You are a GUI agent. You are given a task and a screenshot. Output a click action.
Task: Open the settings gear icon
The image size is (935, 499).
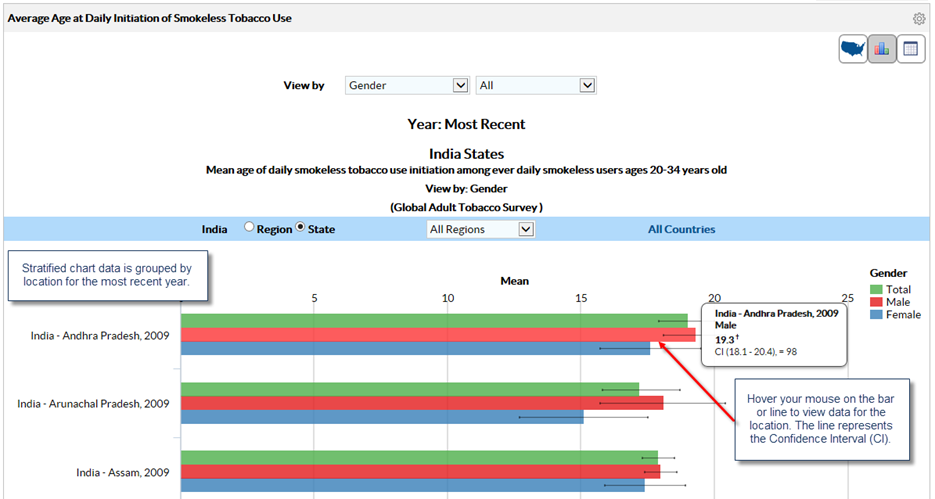919,18
